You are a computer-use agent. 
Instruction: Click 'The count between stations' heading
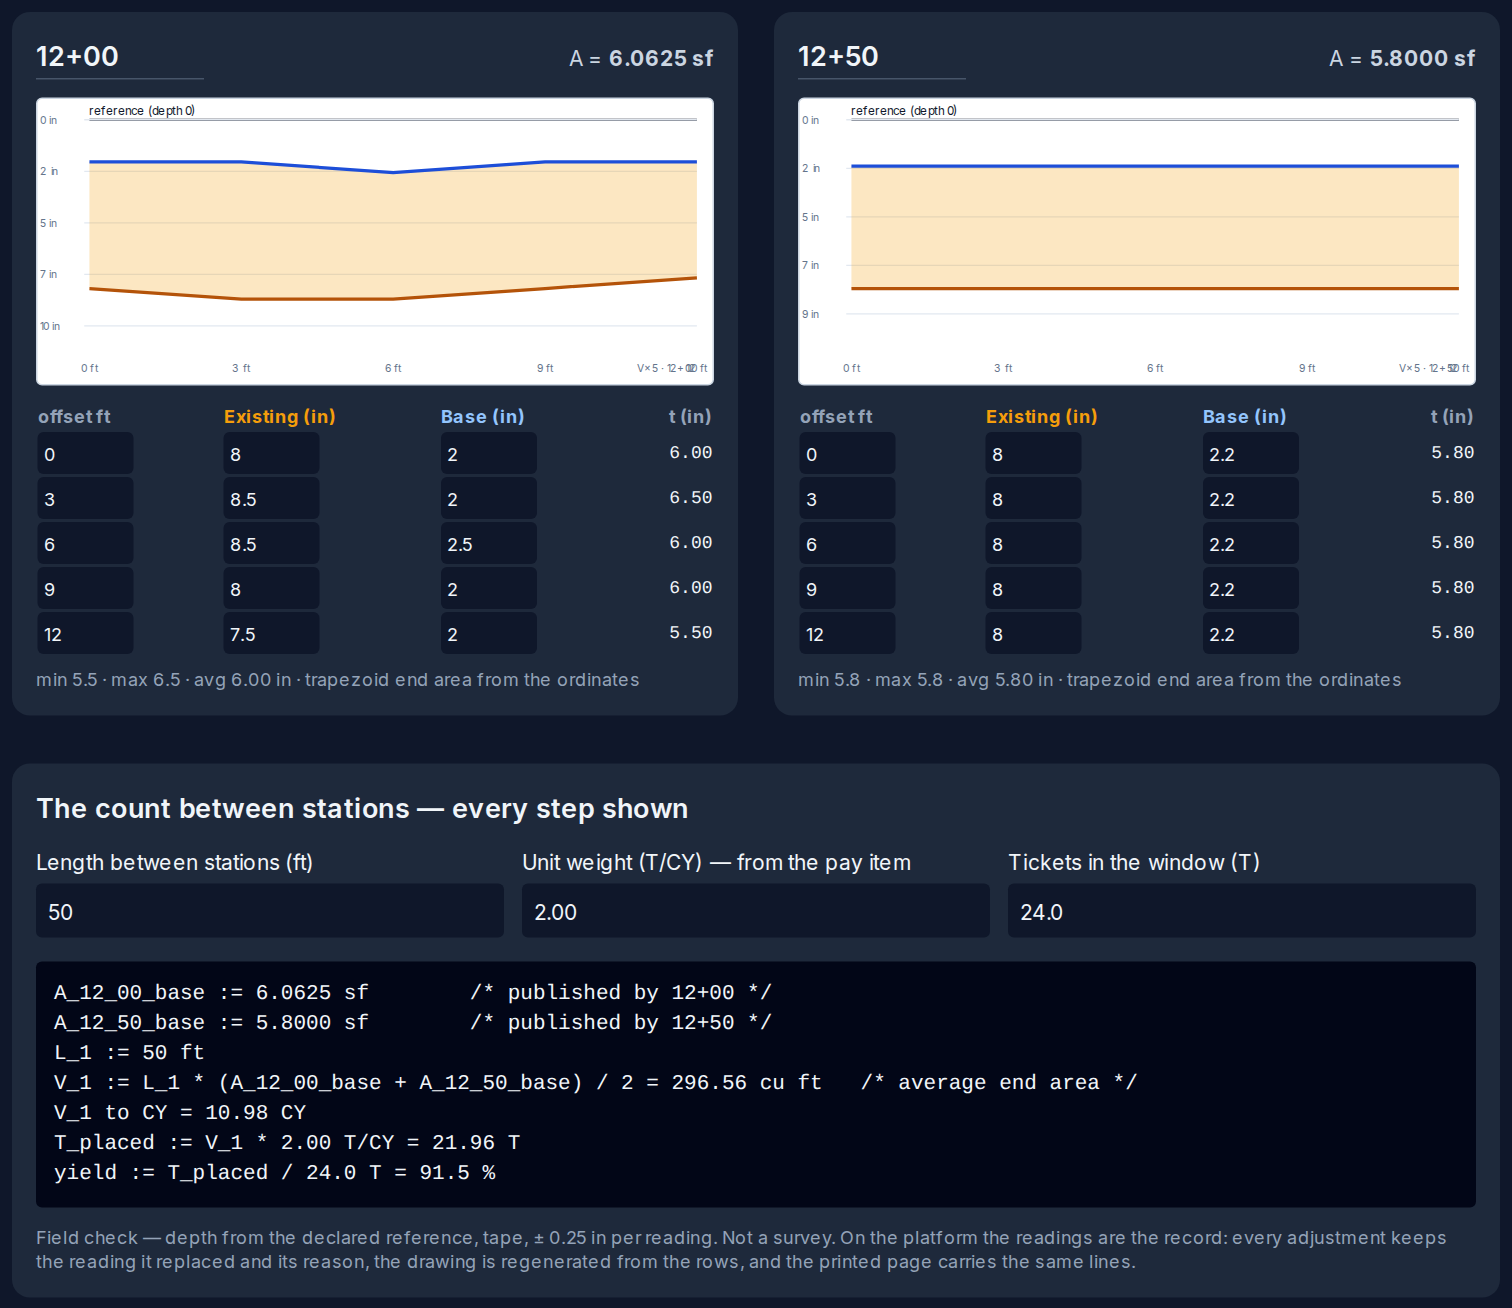(x=362, y=808)
